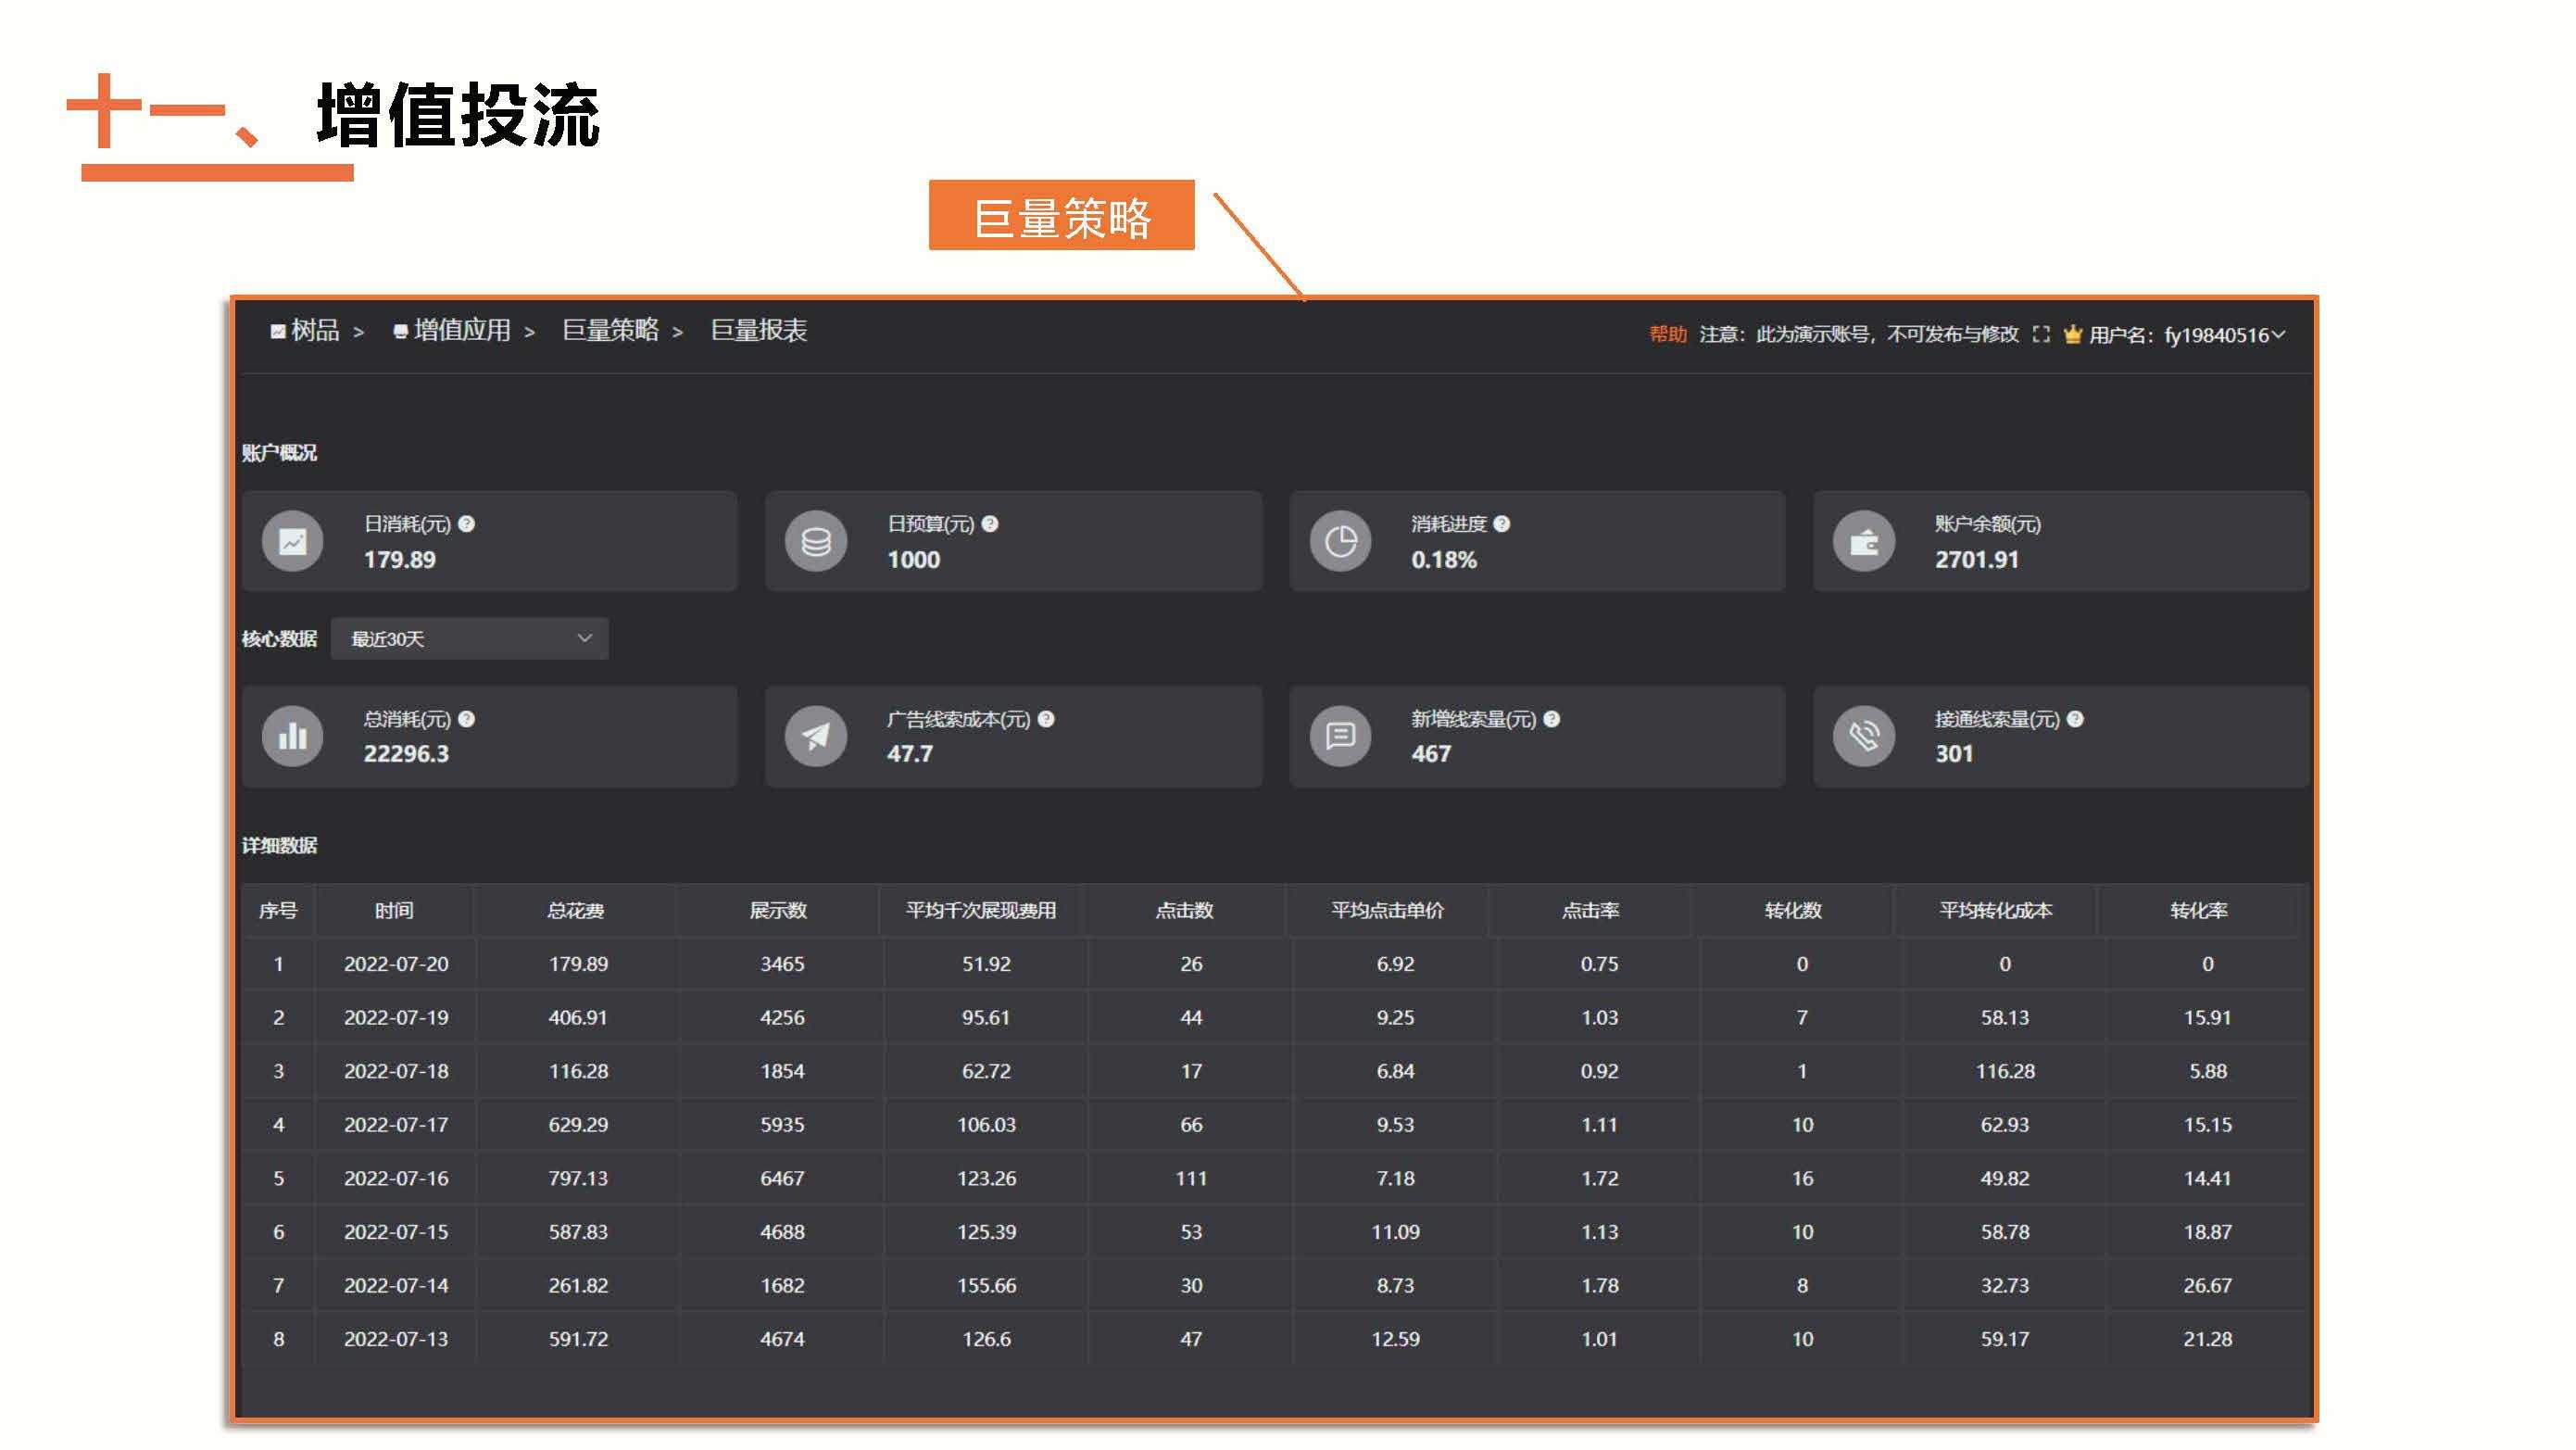Click the fullscreen icon near username

pyautogui.click(x=2041, y=335)
